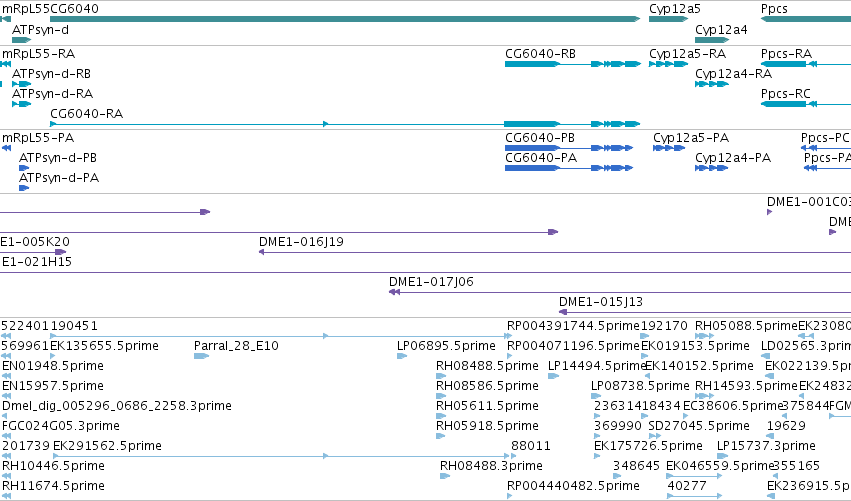Select protein CG6040-PB

[569, 148]
